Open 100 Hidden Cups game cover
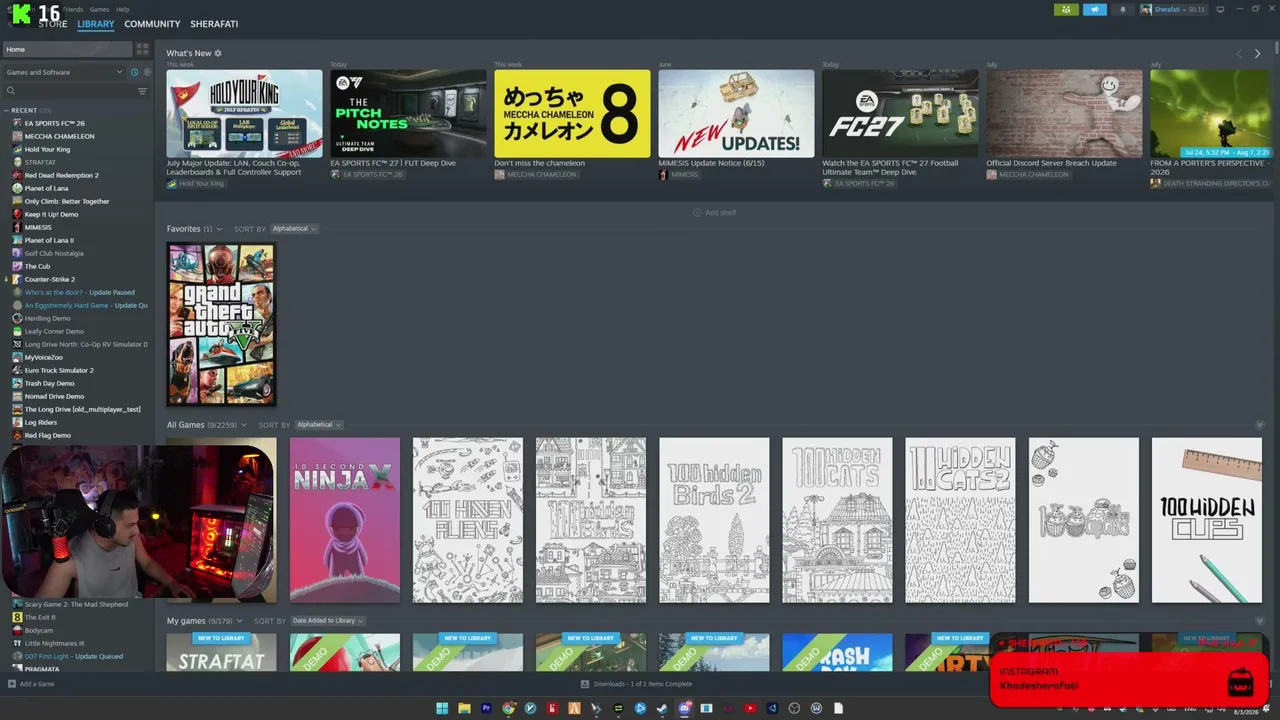 pos(1207,520)
